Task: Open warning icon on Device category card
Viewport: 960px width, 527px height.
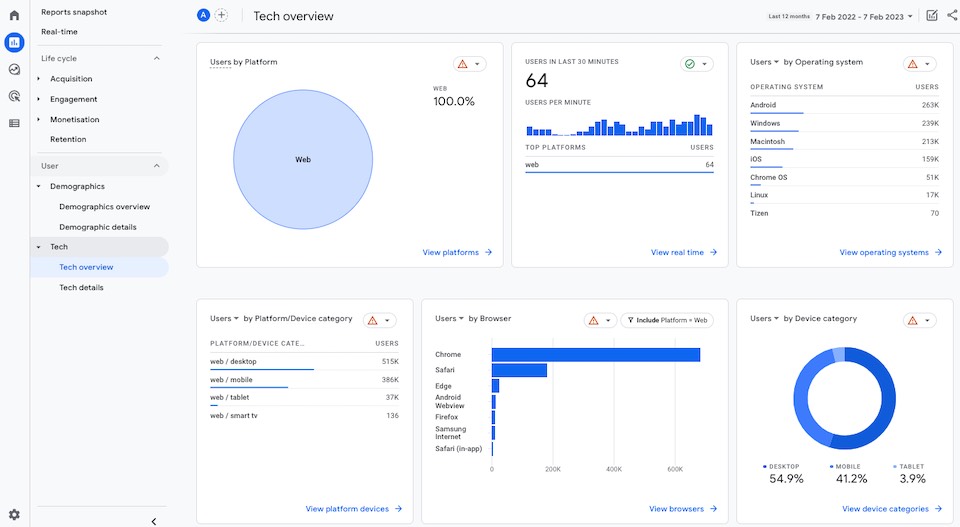Action: [920, 320]
